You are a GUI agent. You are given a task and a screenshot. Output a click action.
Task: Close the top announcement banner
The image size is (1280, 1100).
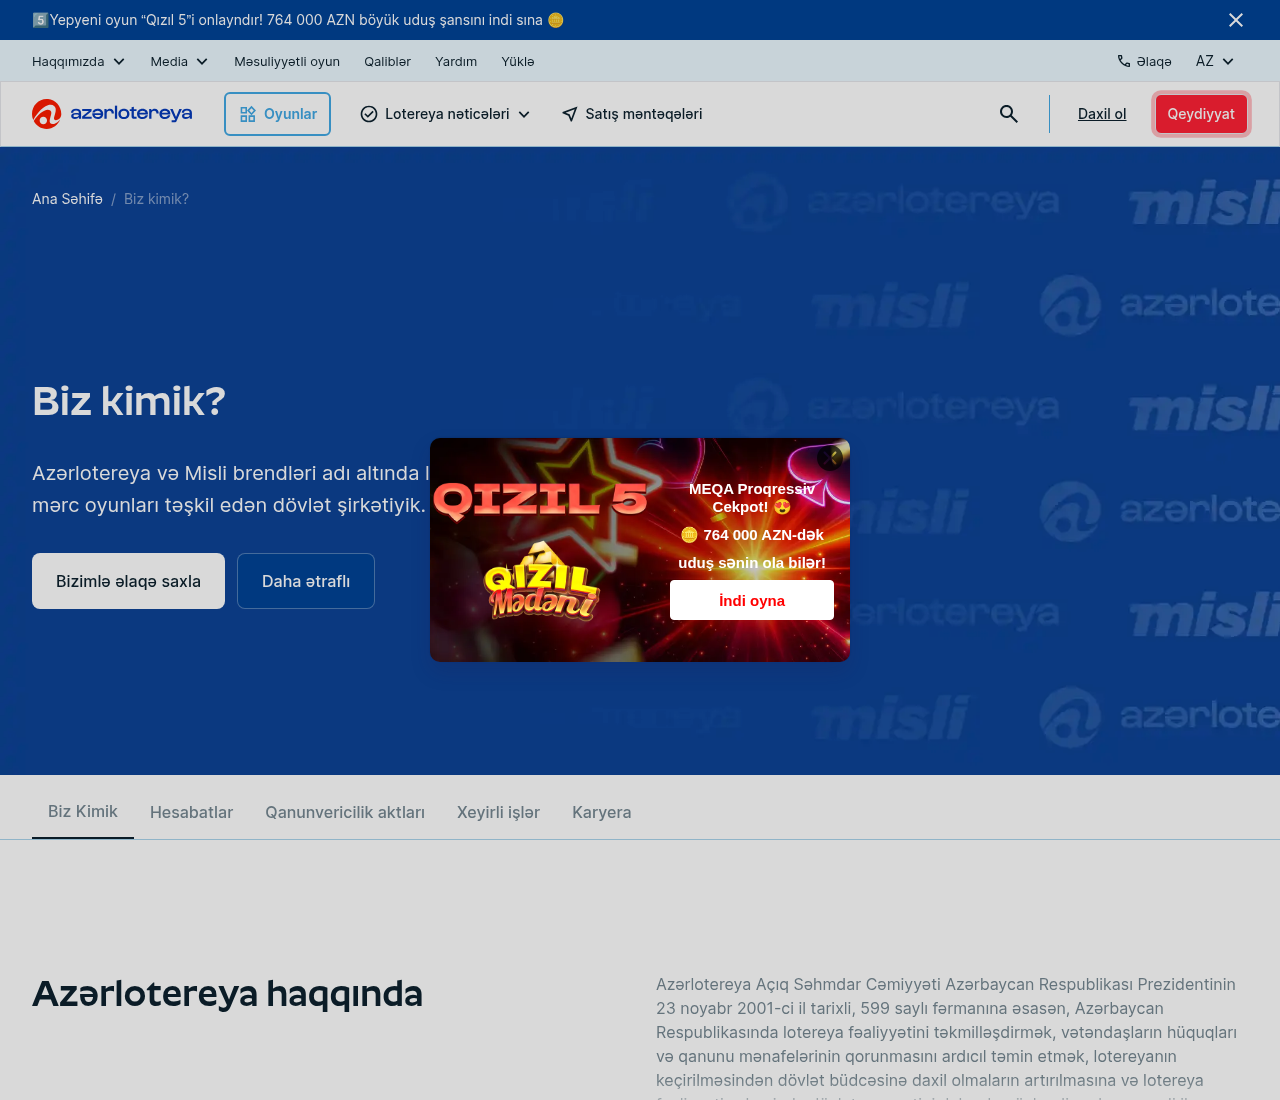[1236, 20]
